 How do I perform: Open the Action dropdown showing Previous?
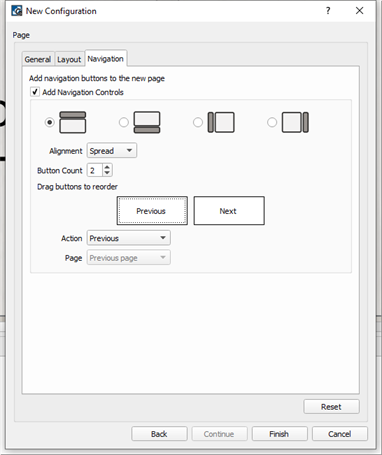coord(129,238)
